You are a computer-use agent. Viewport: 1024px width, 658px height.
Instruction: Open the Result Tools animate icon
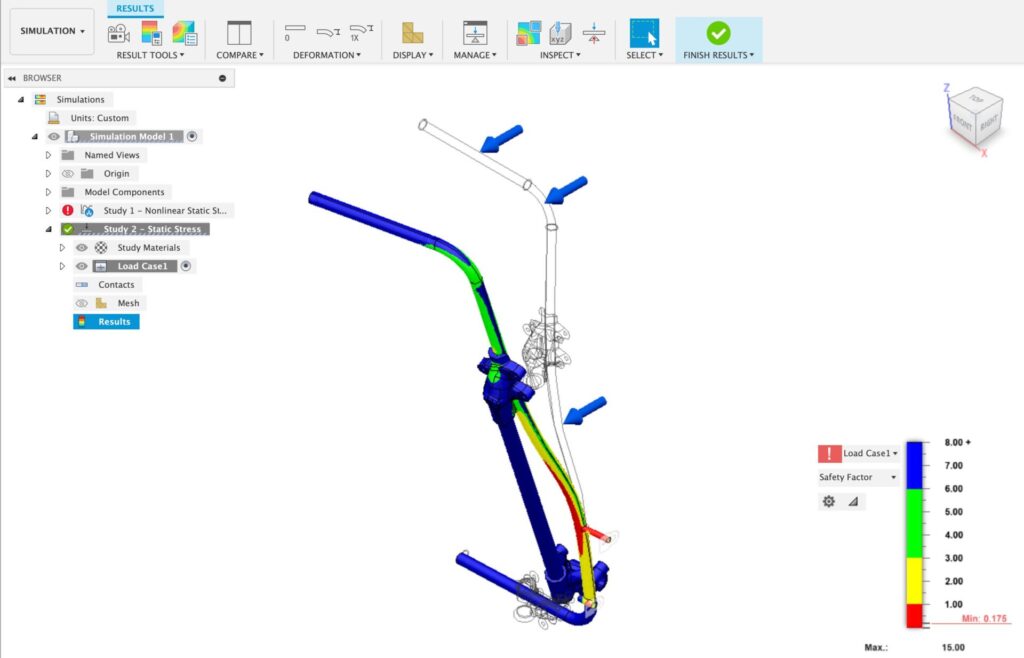117,33
